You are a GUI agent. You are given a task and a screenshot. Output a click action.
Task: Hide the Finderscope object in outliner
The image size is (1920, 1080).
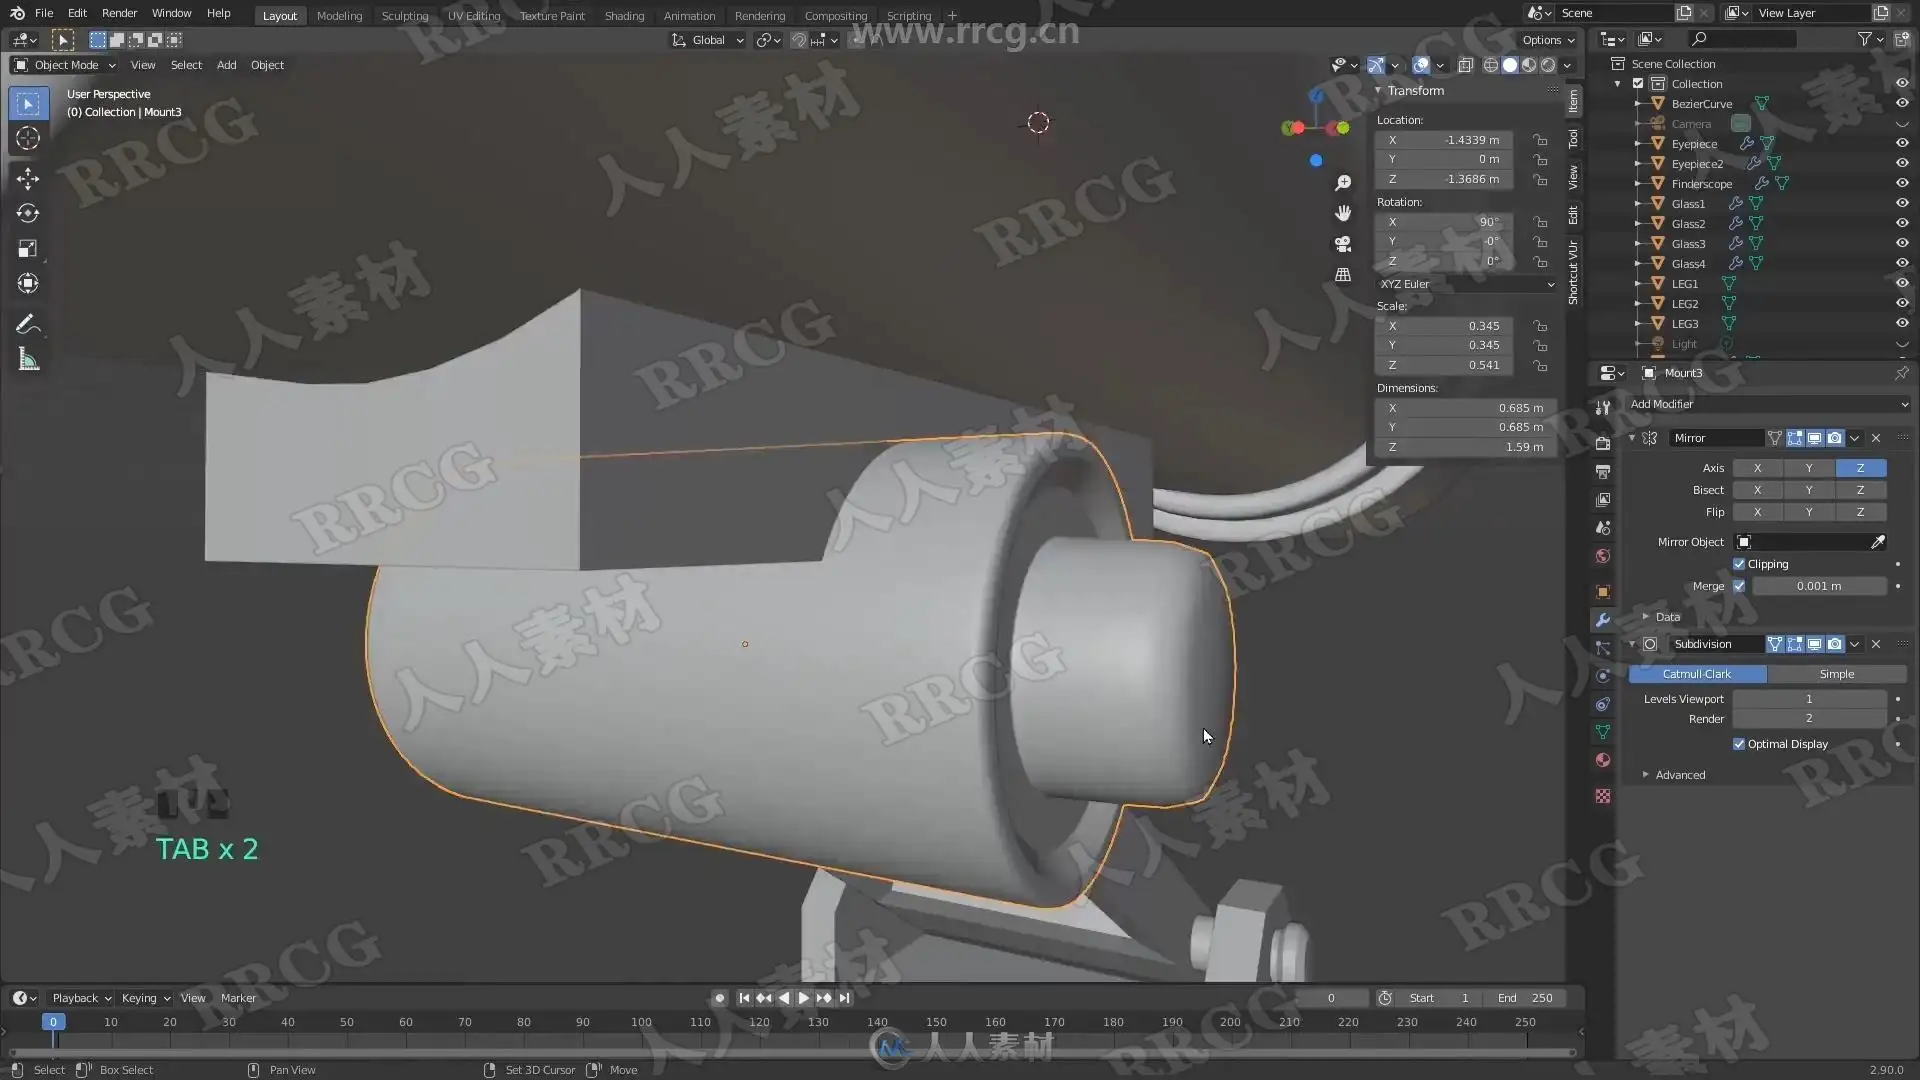[1902, 184]
